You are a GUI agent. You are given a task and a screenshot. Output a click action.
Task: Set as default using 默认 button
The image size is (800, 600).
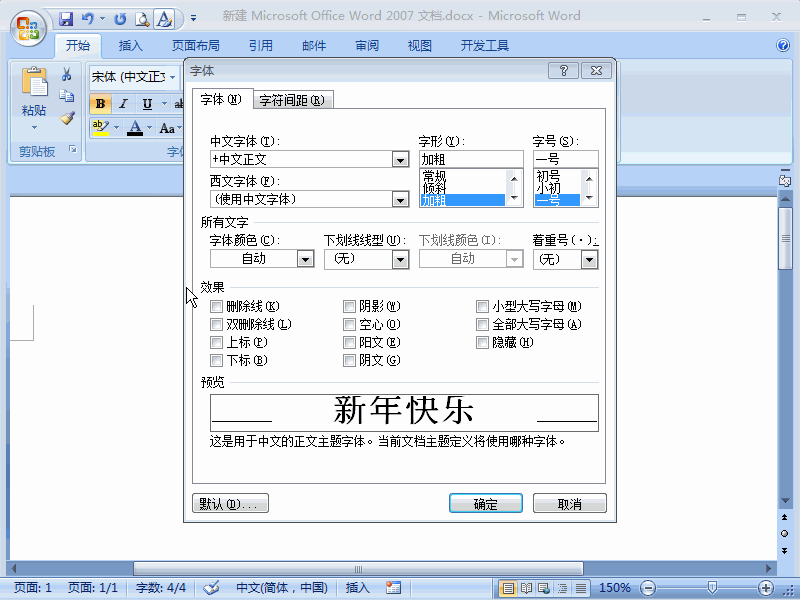coord(230,503)
